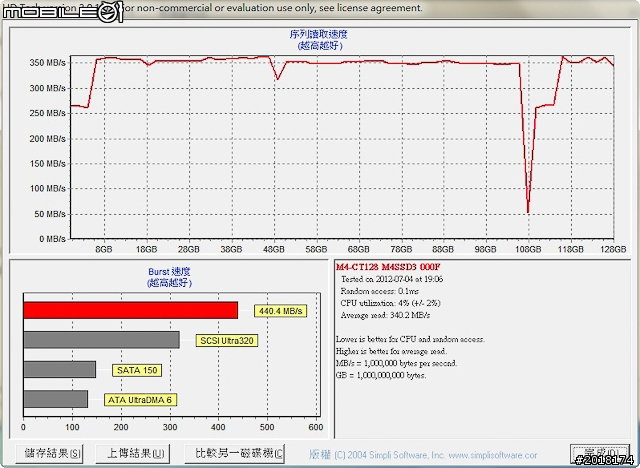This screenshot has height=468, width=640.
Task: Click the SCSI Ultra320 gray bar
Action: click(100, 340)
